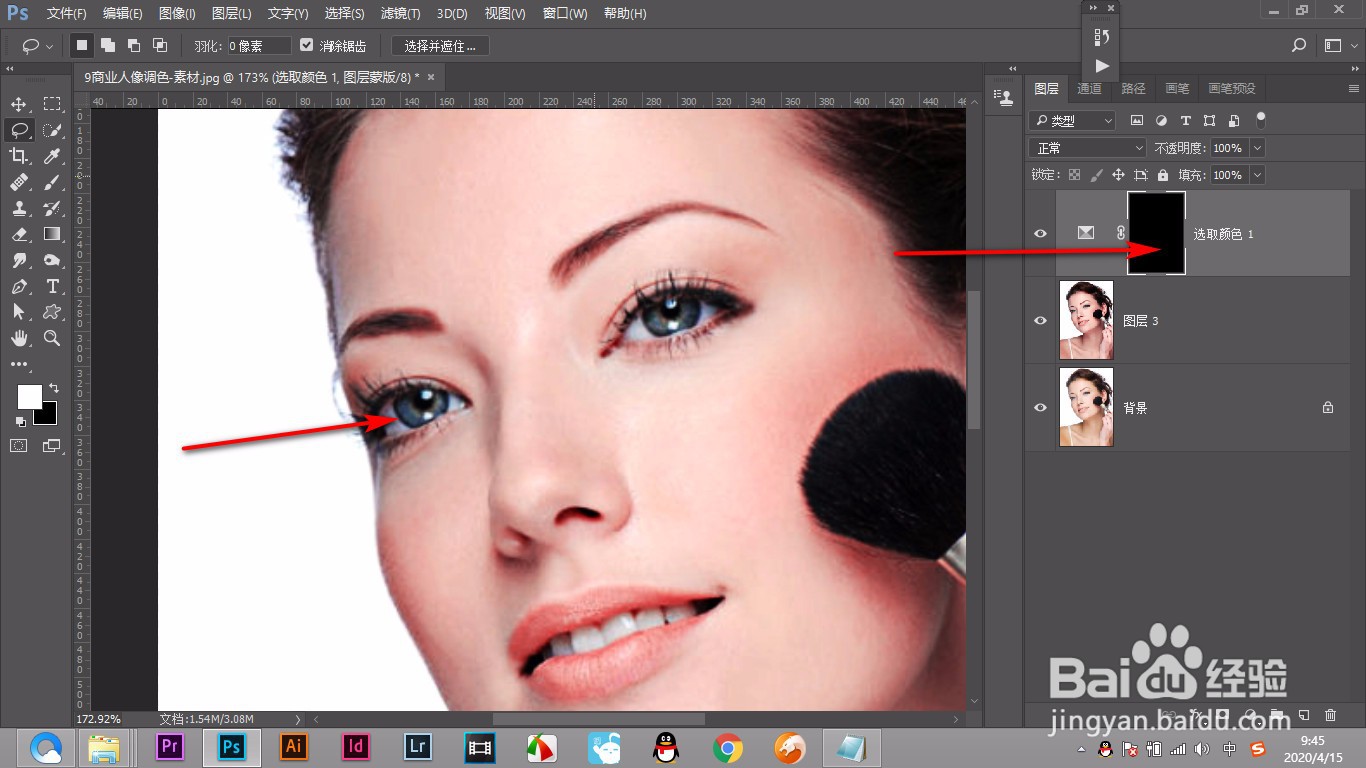
Task: Open the 滤镜(T) menu
Action: 401,14
